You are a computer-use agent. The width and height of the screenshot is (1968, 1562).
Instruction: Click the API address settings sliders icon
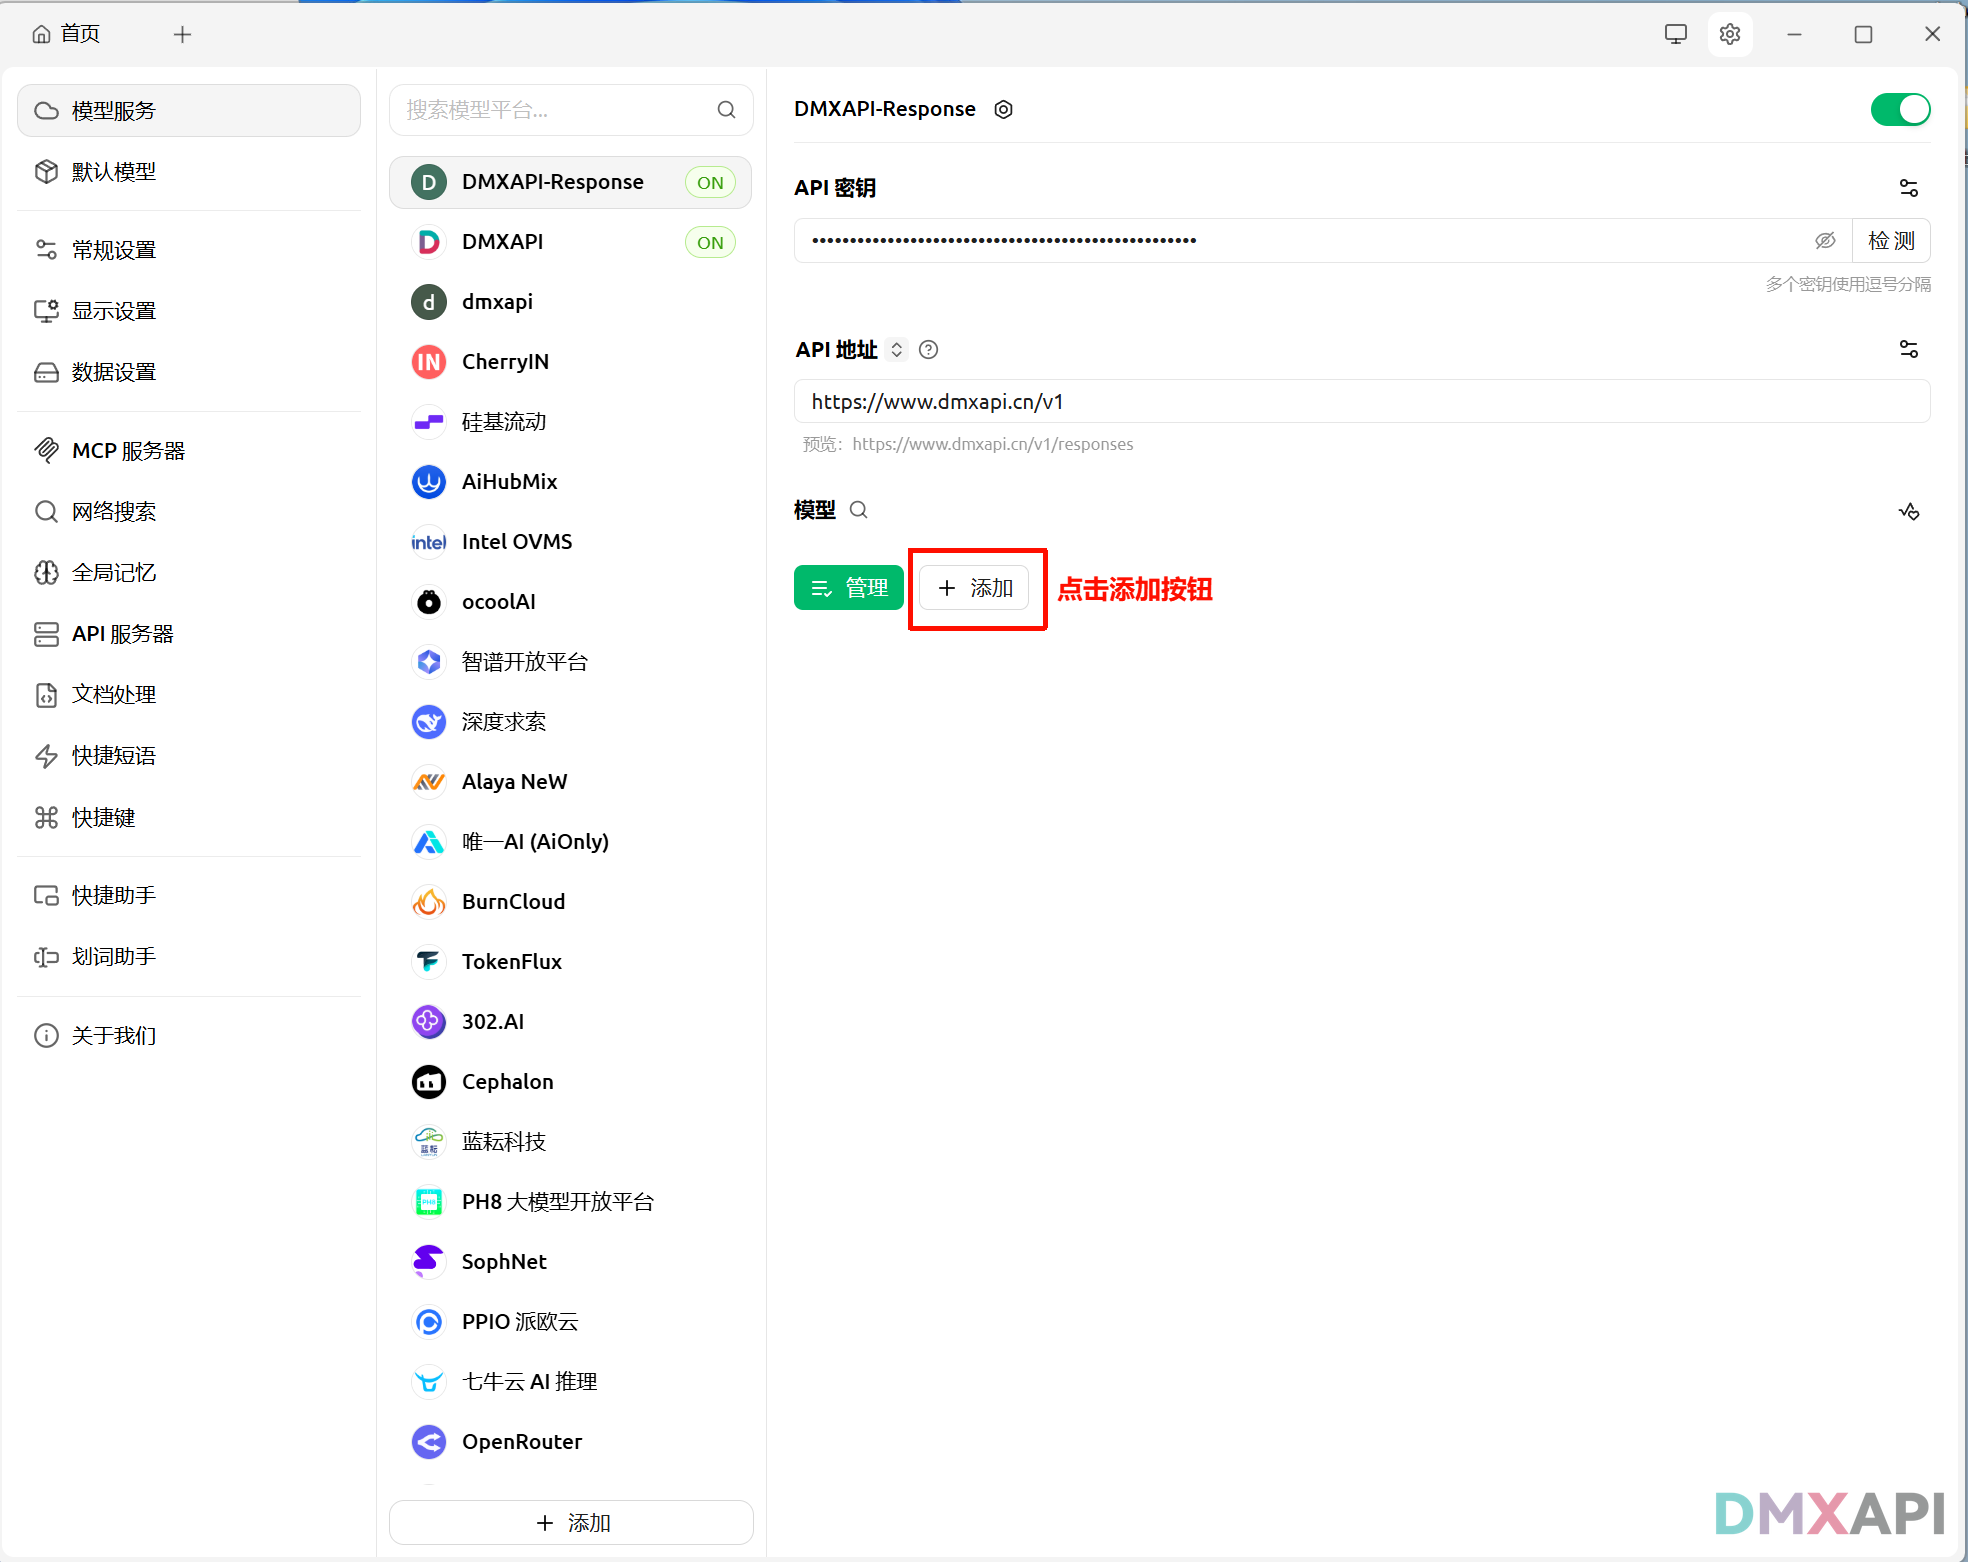(x=1908, y=349)
